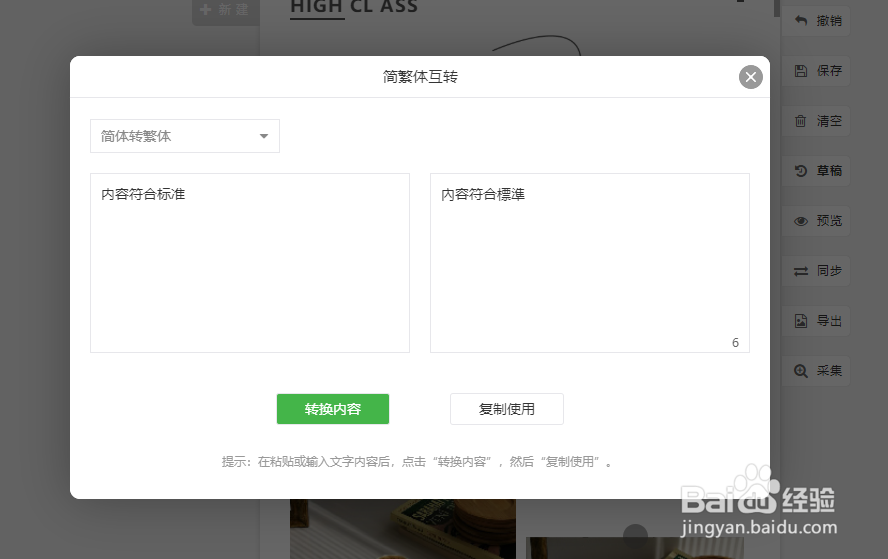Click the 简繁体互转 dialog title

tap(420, 76)
